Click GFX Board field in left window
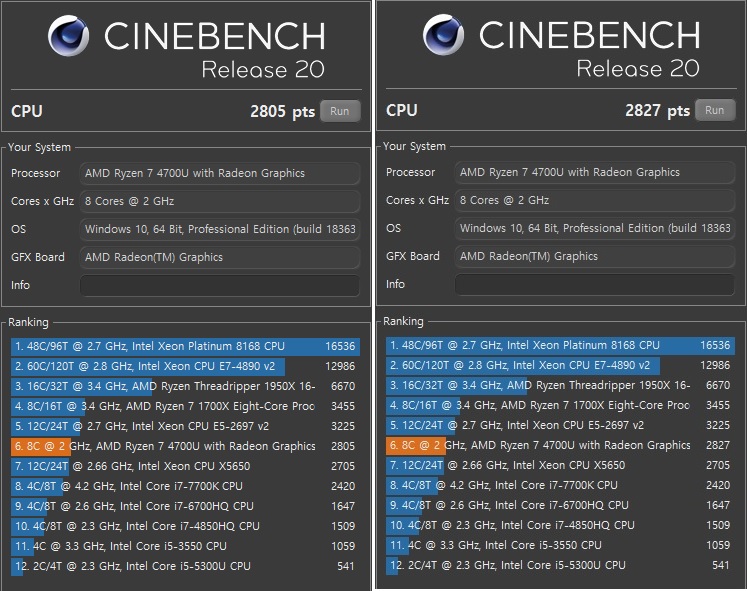 tap(220, 257)
